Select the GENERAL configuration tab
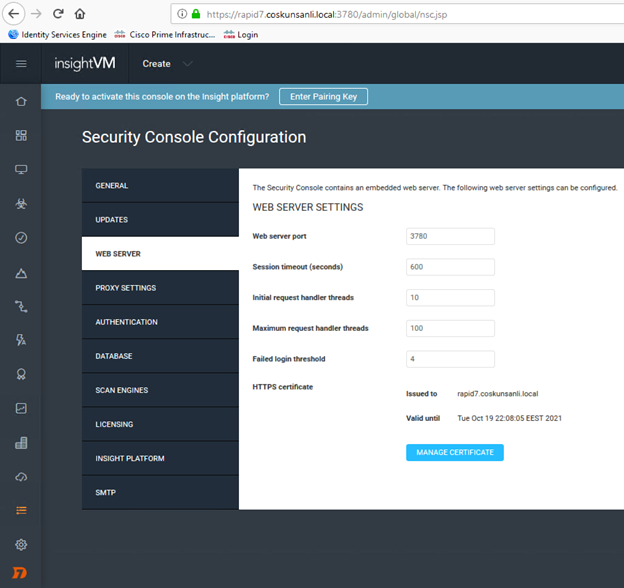Viewport: 624px width, 588px height. click(x=160, y=186)
